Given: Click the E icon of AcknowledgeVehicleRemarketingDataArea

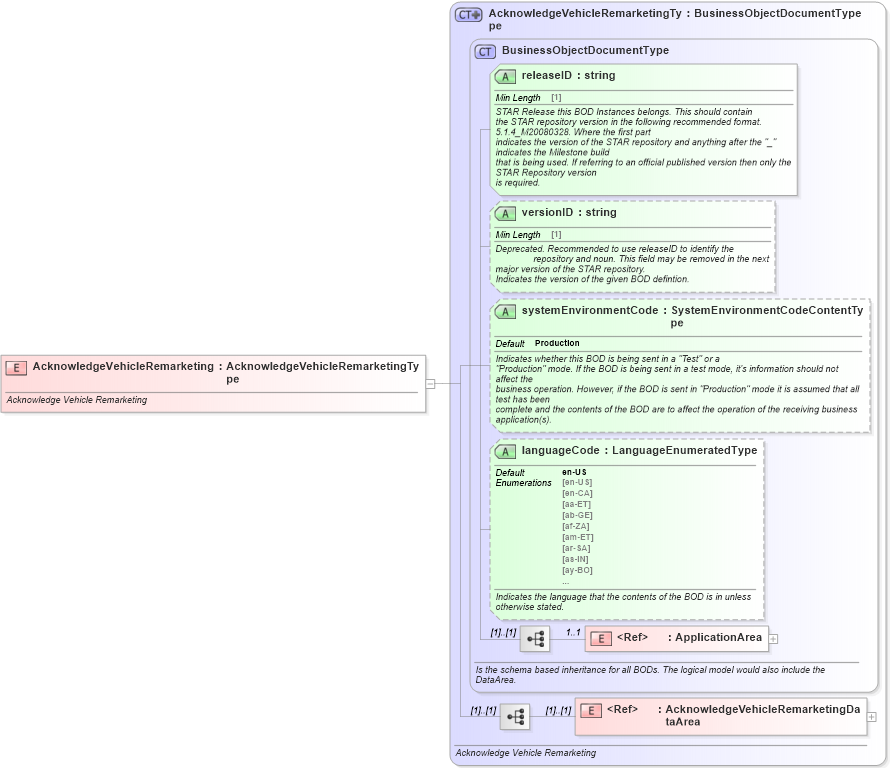Looking at the screenshot, I should pos(591,711).
